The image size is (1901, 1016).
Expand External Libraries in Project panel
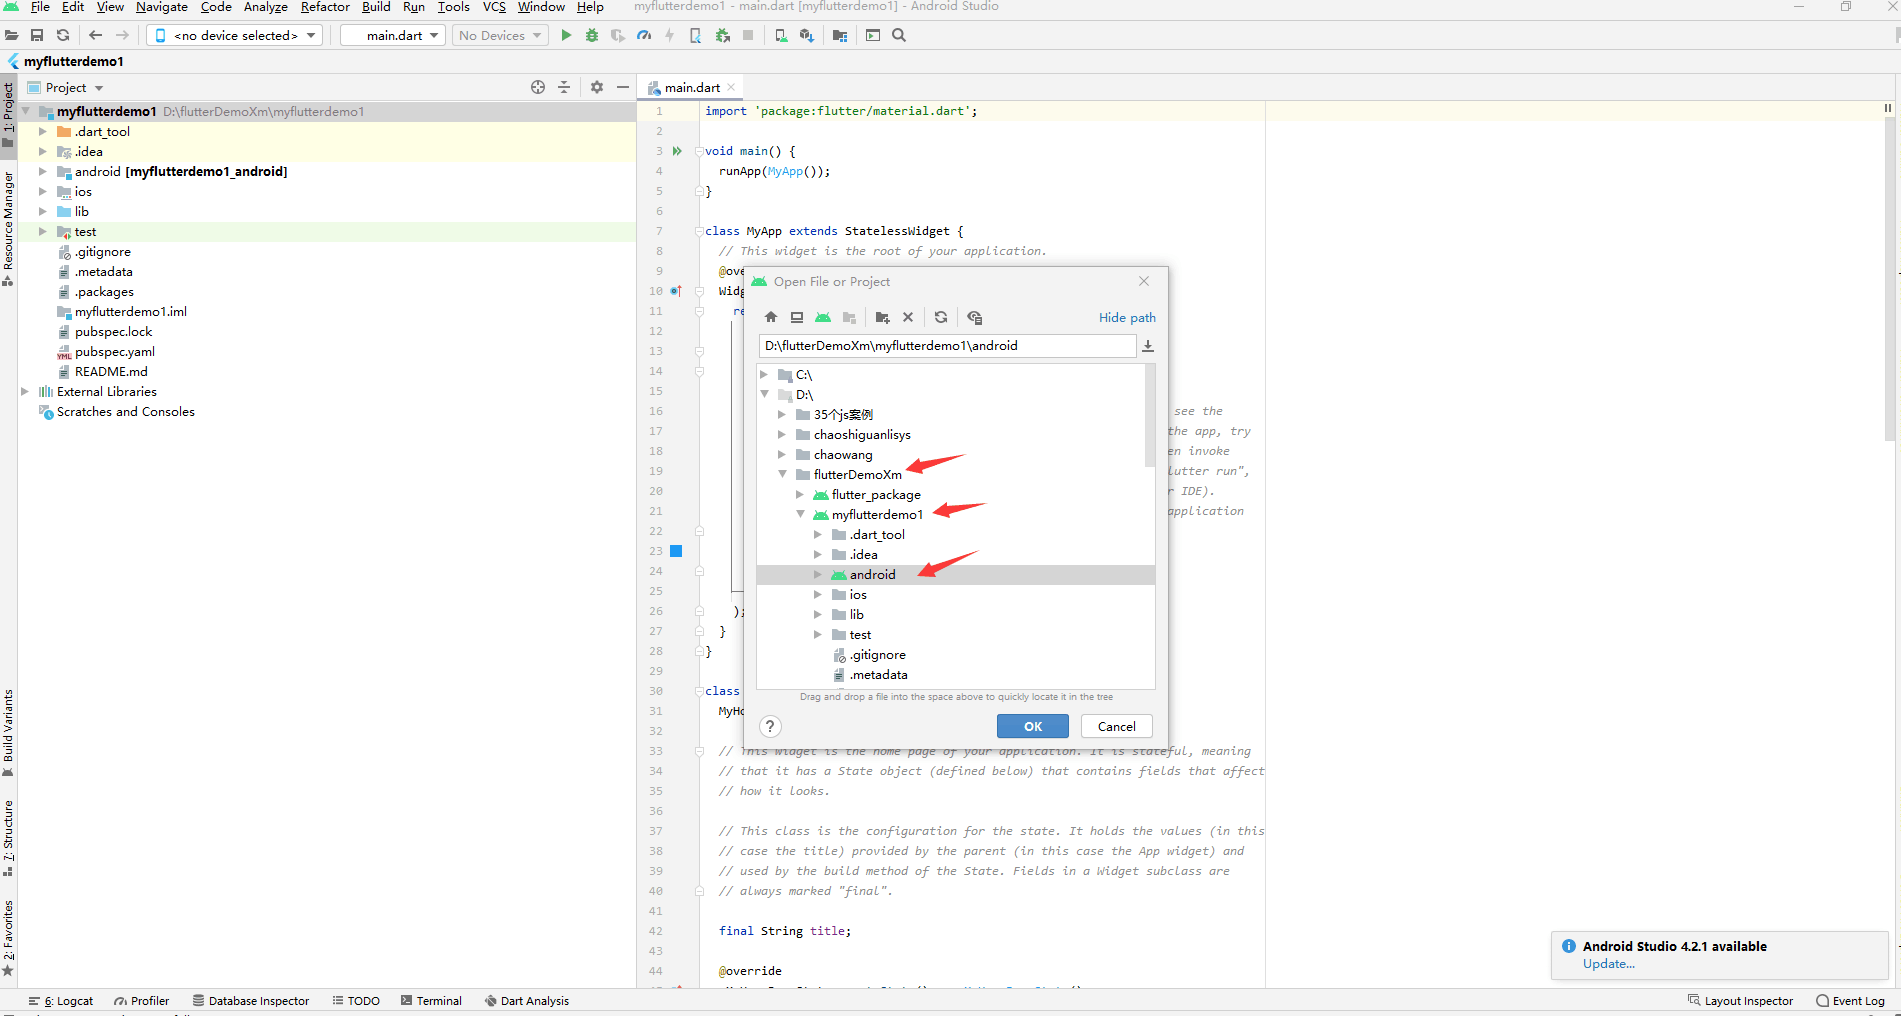tap(25, 391)
